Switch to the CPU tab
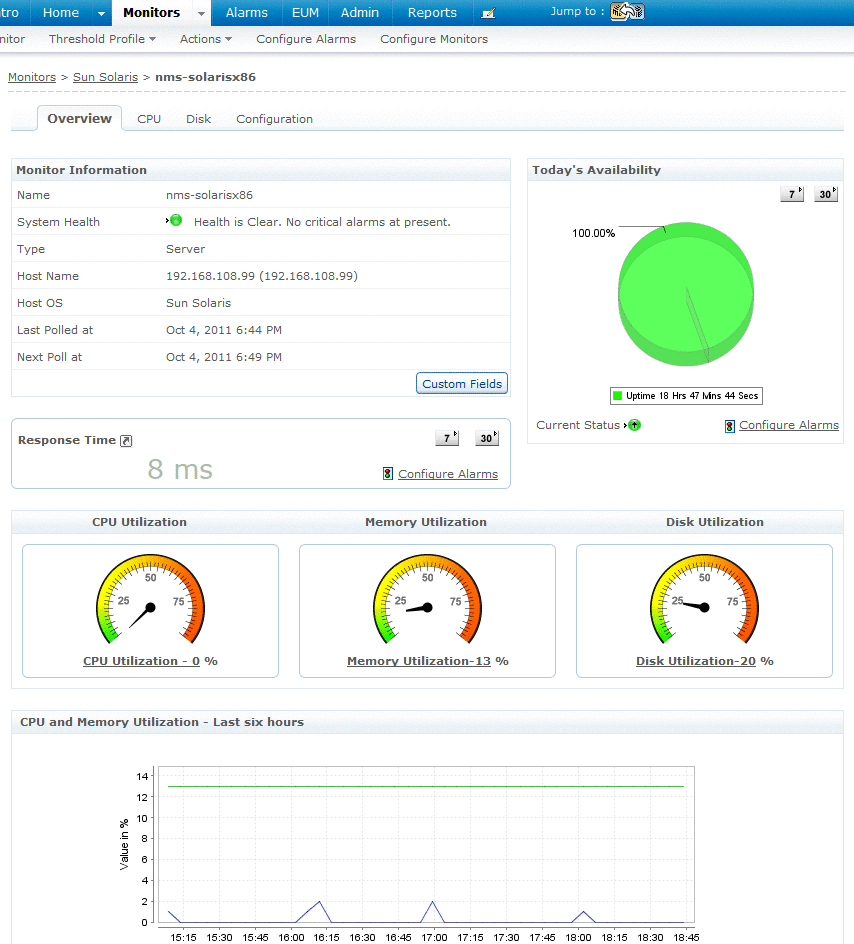This screenshot has height=944, width=854. pos(148,118)
